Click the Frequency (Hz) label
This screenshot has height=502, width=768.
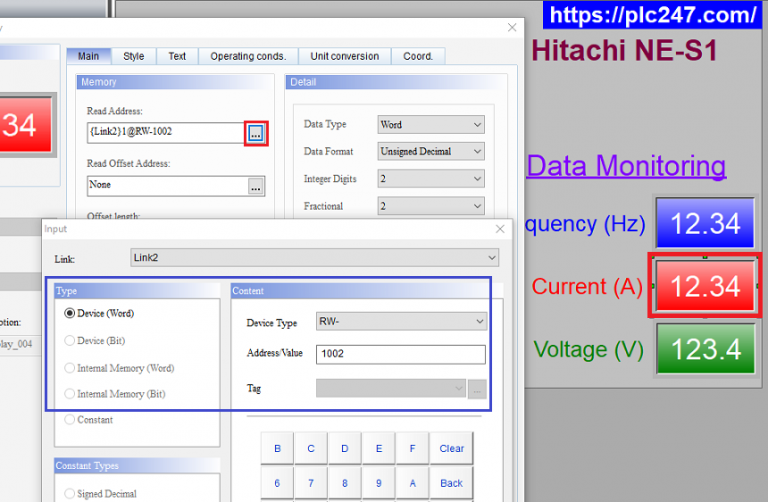pos(585,224)
